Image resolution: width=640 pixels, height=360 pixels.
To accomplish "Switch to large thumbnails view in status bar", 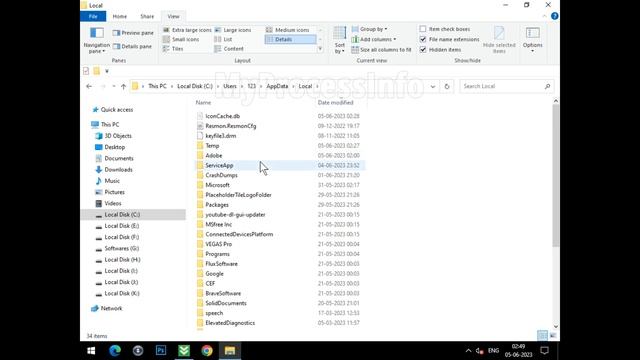I will click(553, 336).
